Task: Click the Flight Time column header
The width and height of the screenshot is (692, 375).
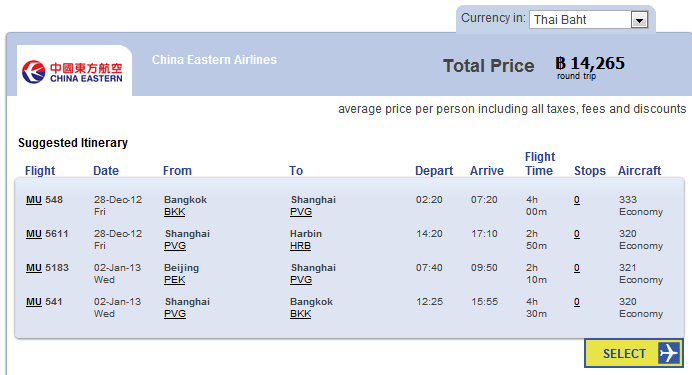Action: tap(540, 164)
